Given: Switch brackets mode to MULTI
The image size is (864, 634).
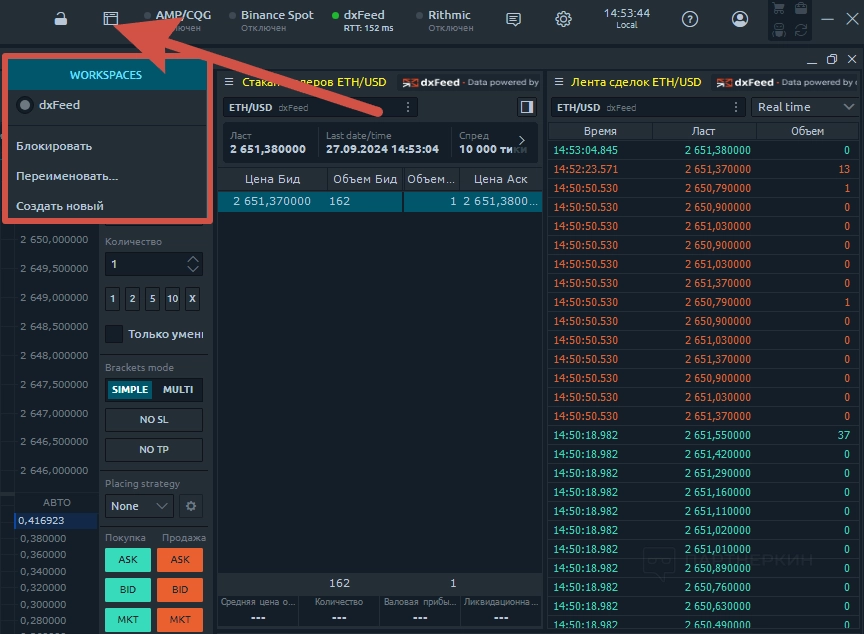Looking at the screenshot, I should coord(178,389).
